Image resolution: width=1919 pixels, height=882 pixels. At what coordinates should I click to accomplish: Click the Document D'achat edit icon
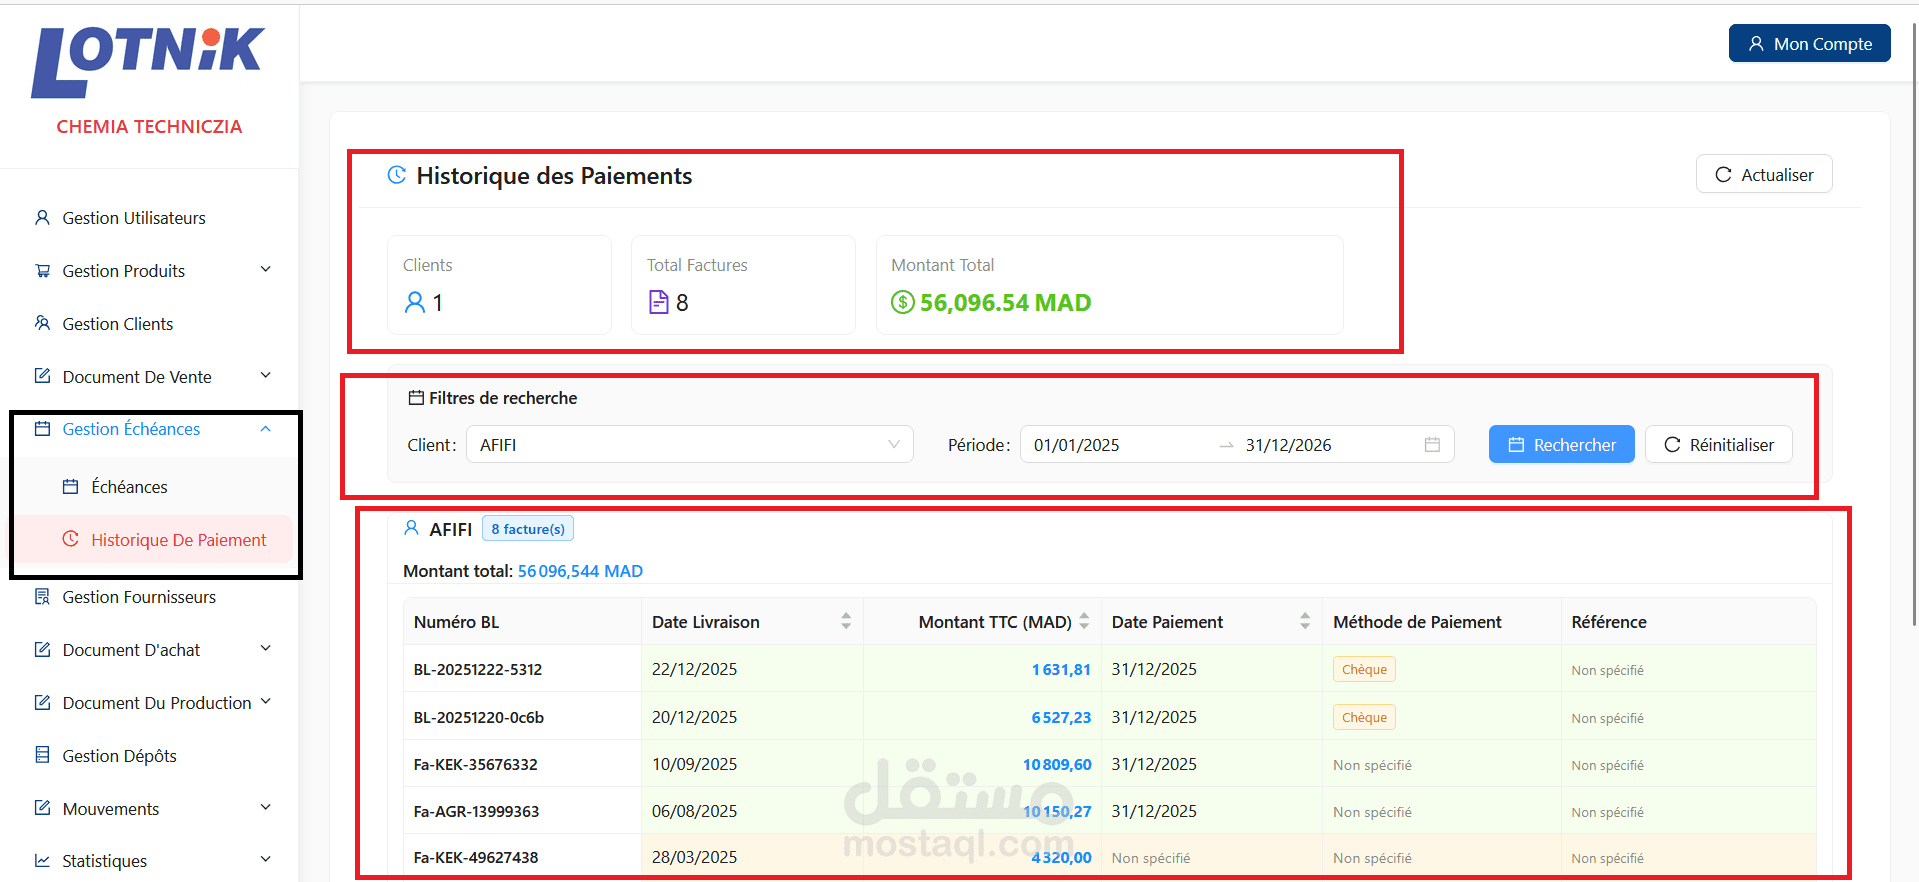pos(42,649)
